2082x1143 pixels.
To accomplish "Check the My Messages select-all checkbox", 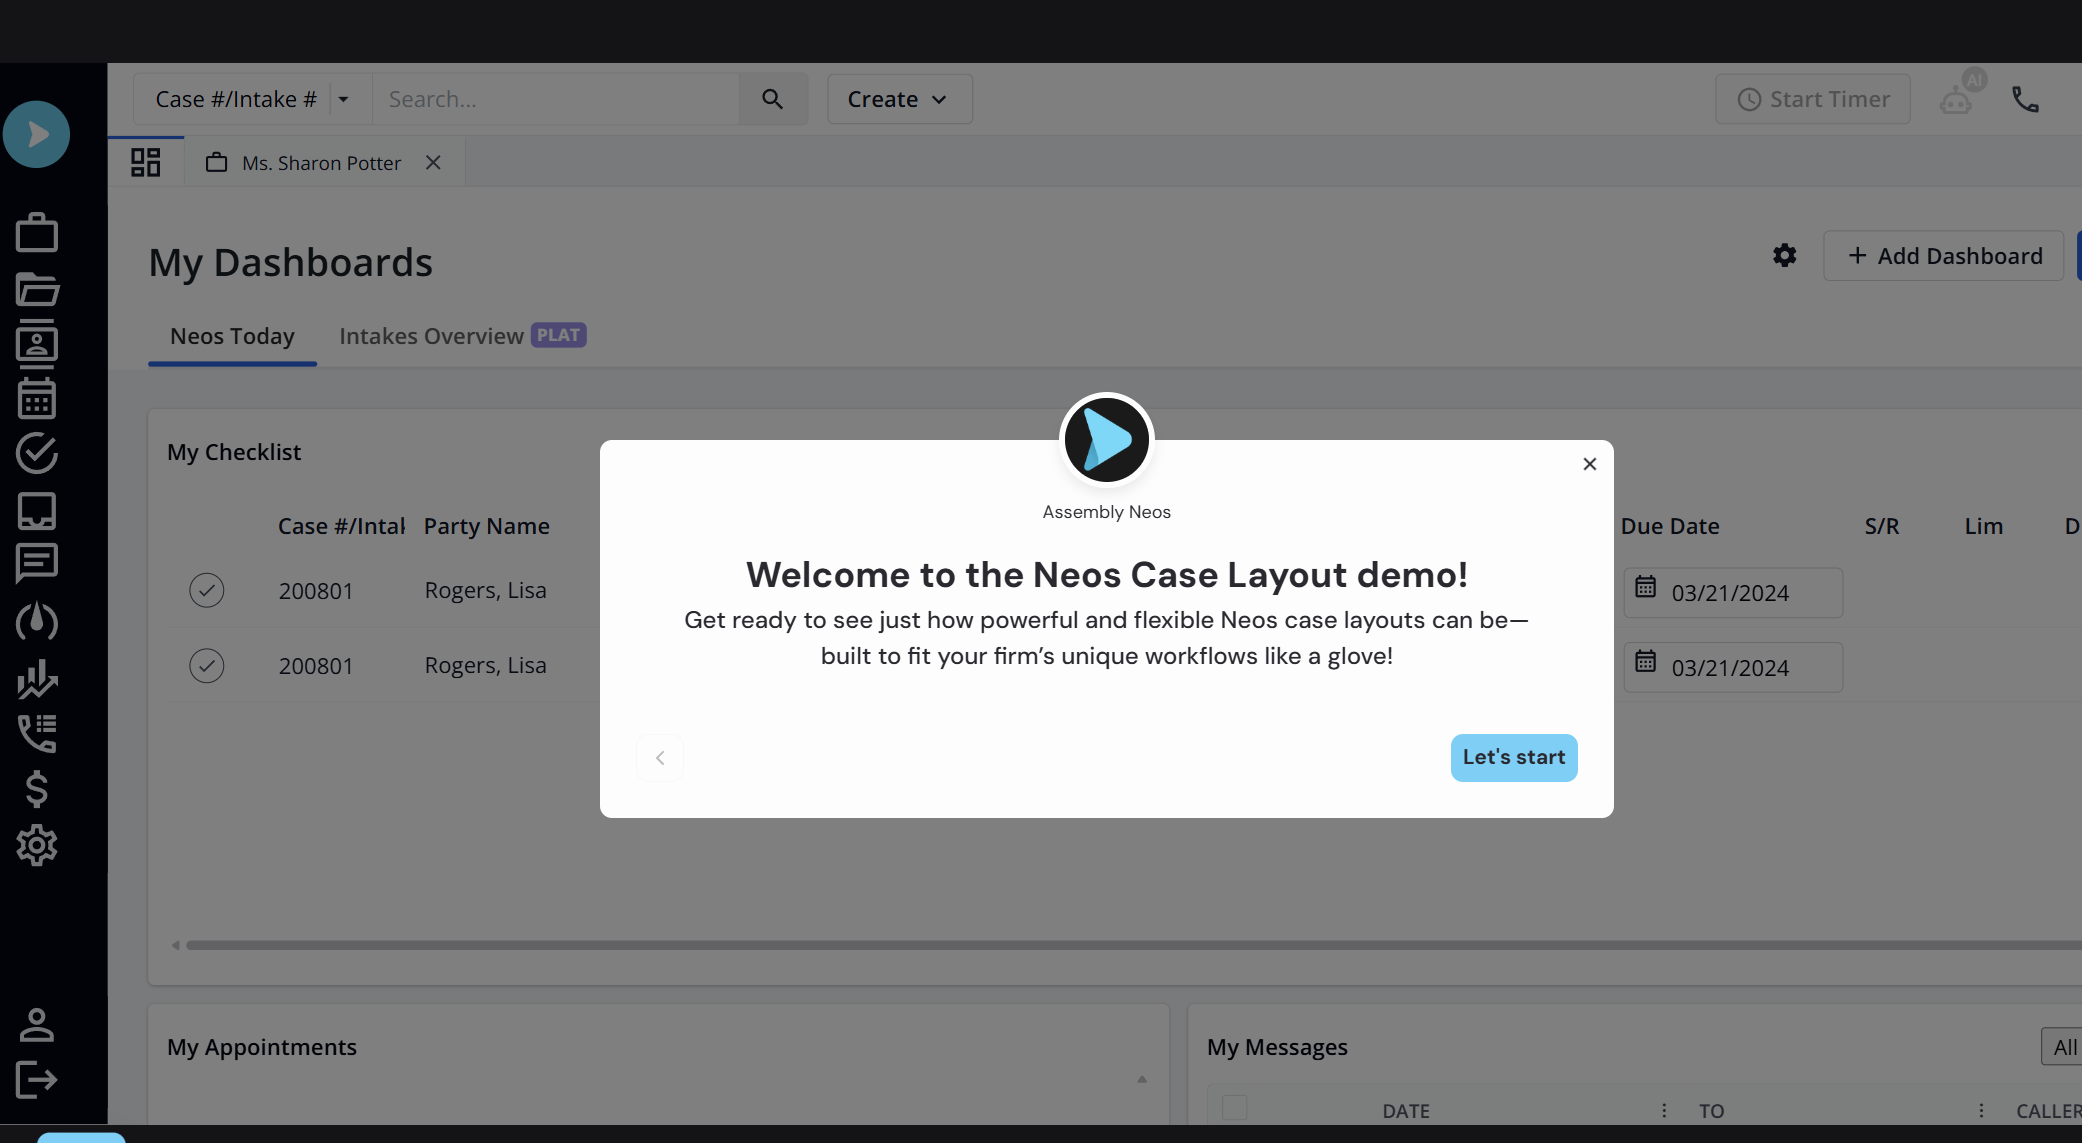I will [x=1235, y=1108].
